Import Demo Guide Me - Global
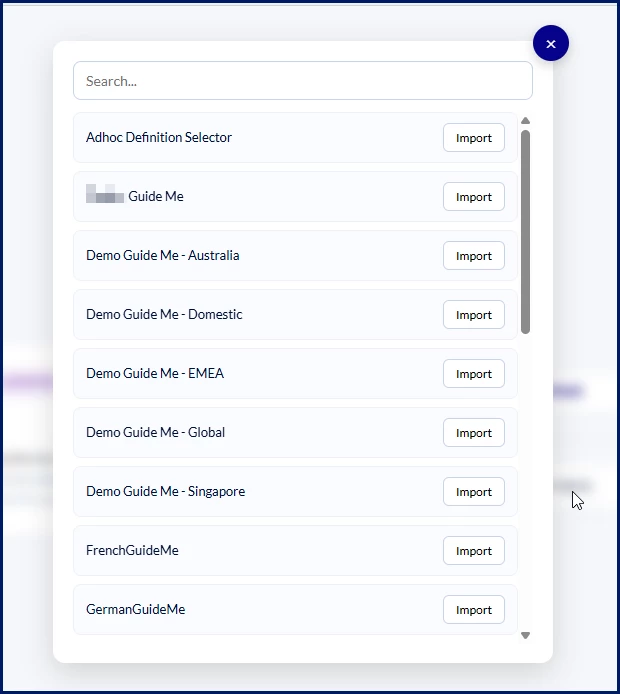 (x=474, y=432)
